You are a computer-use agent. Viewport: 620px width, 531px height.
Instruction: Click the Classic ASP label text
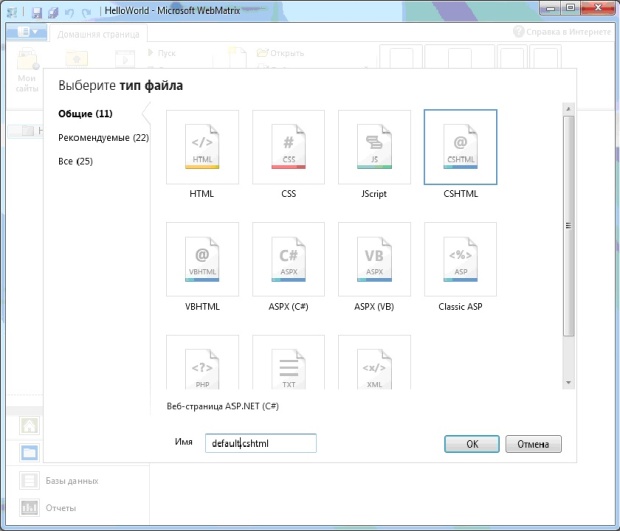click(x=460, y=306)
